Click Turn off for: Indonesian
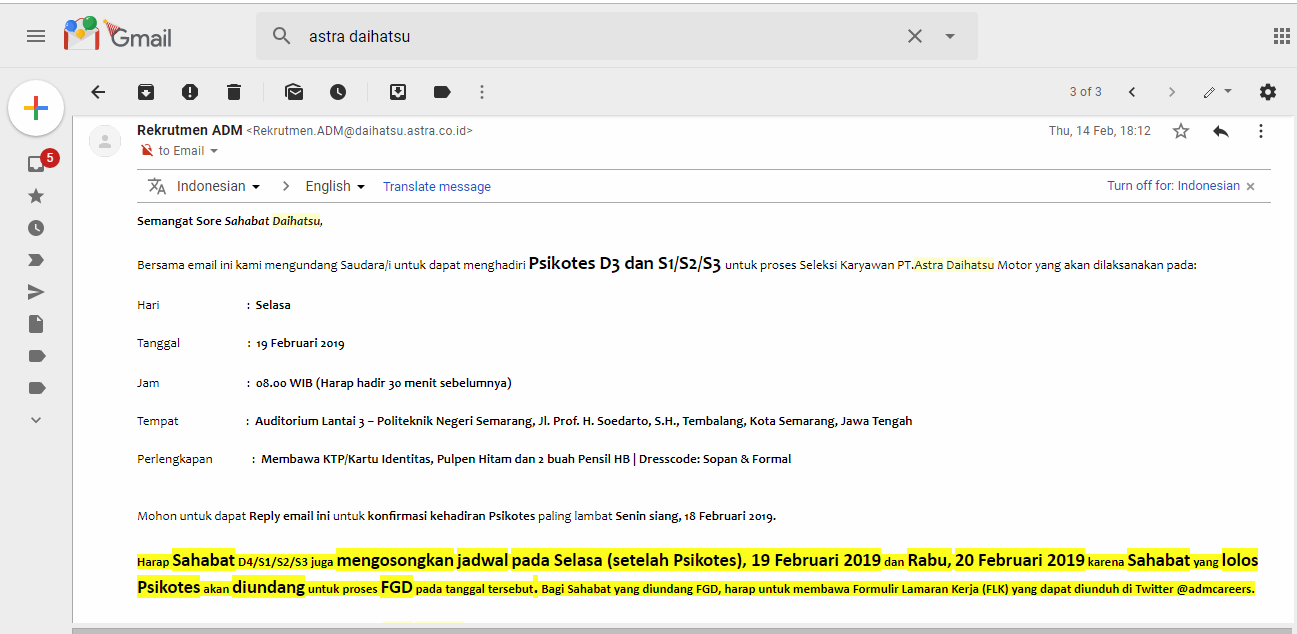The width and height of the screenshot is (1297, 634). tap(1173, 186)
